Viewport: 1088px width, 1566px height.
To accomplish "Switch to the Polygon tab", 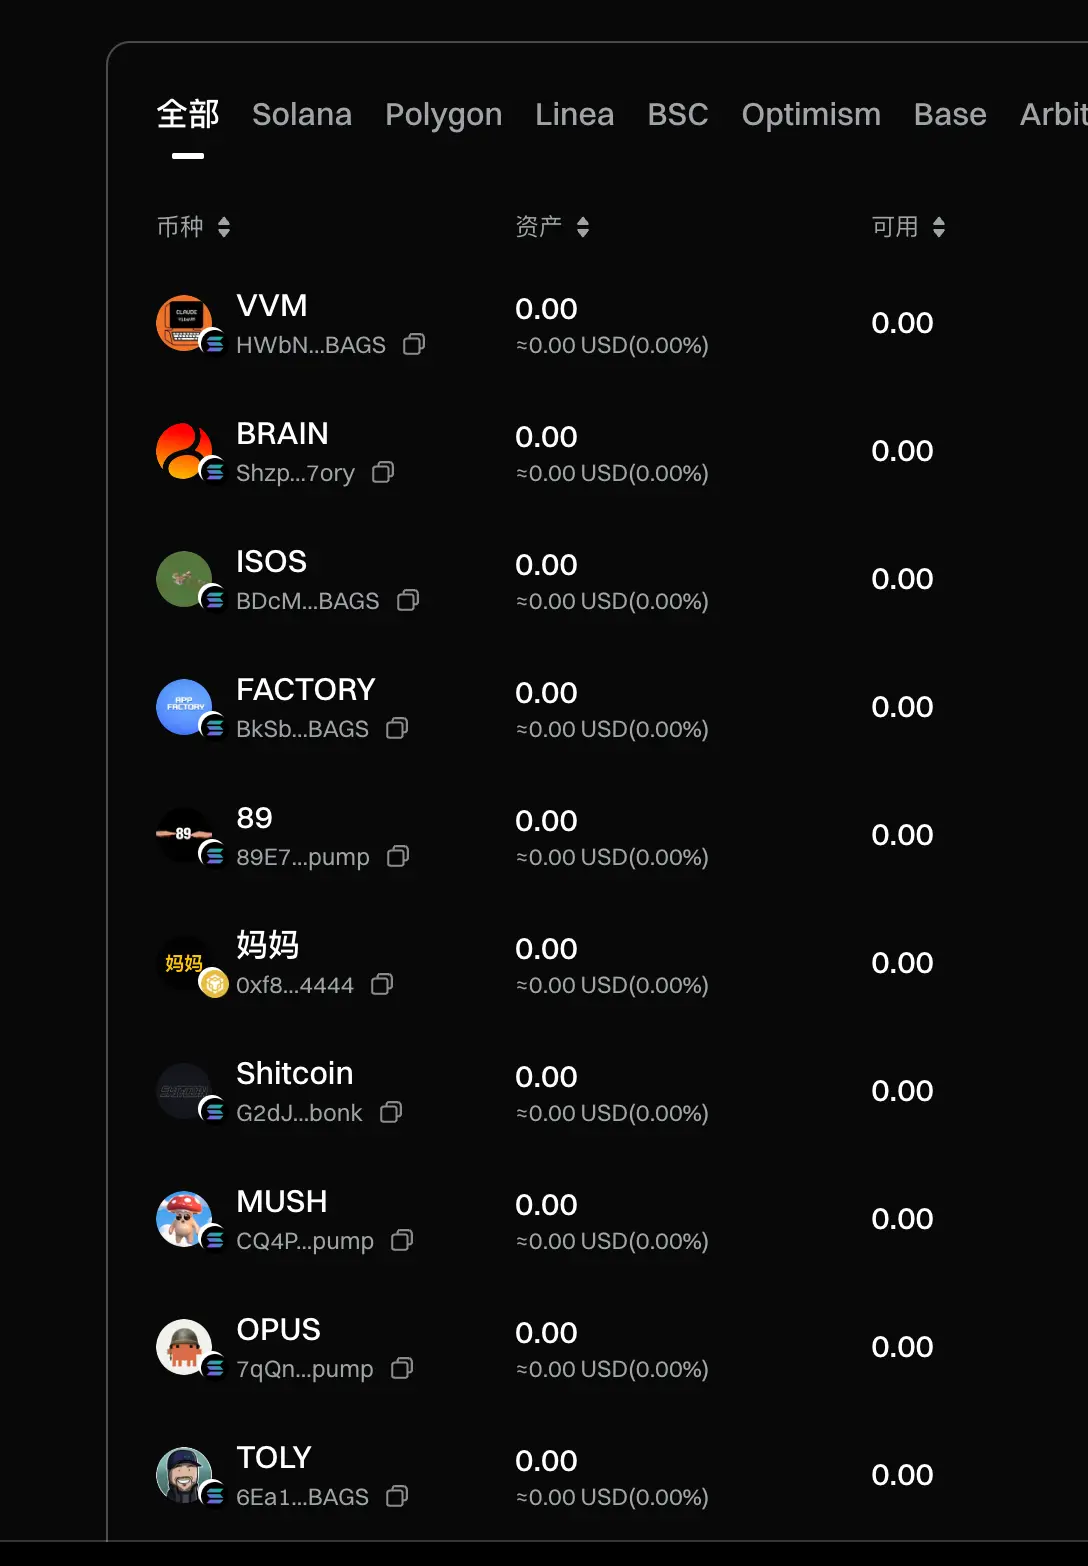I will pos(444,115).
